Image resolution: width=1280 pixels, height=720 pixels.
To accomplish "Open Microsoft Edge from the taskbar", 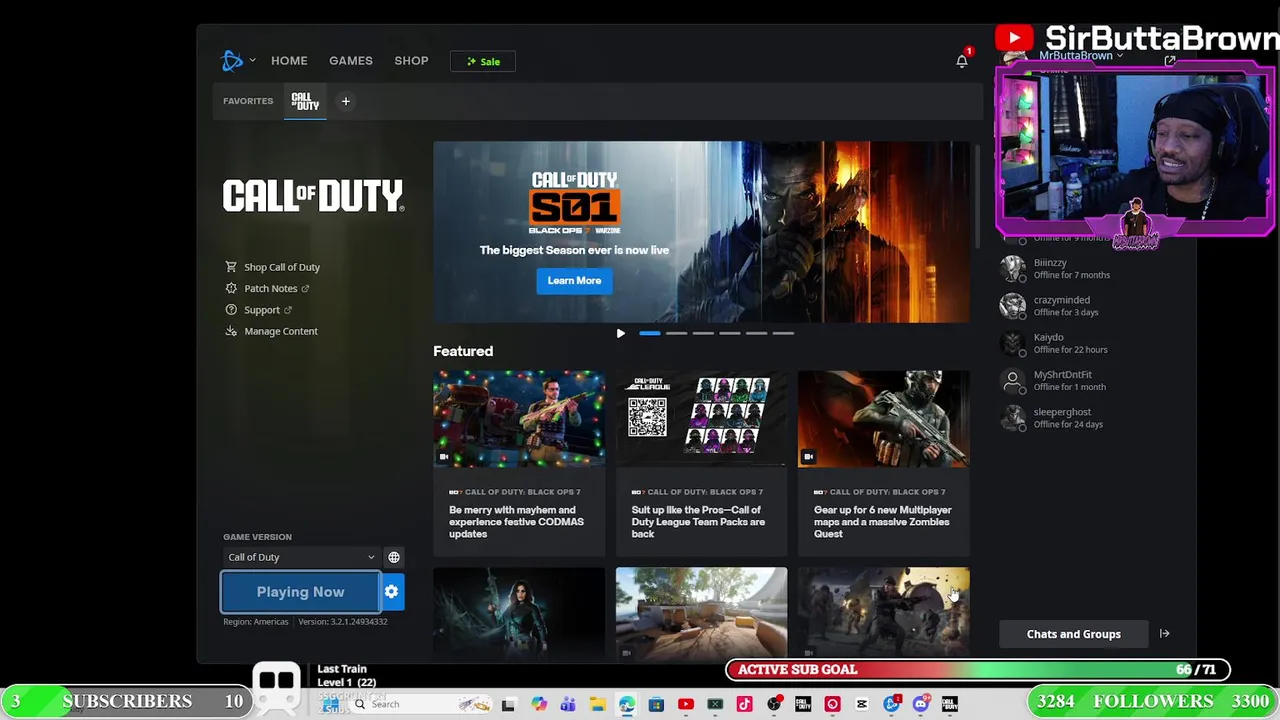I will pyautogui.click(x=627, y=704).
